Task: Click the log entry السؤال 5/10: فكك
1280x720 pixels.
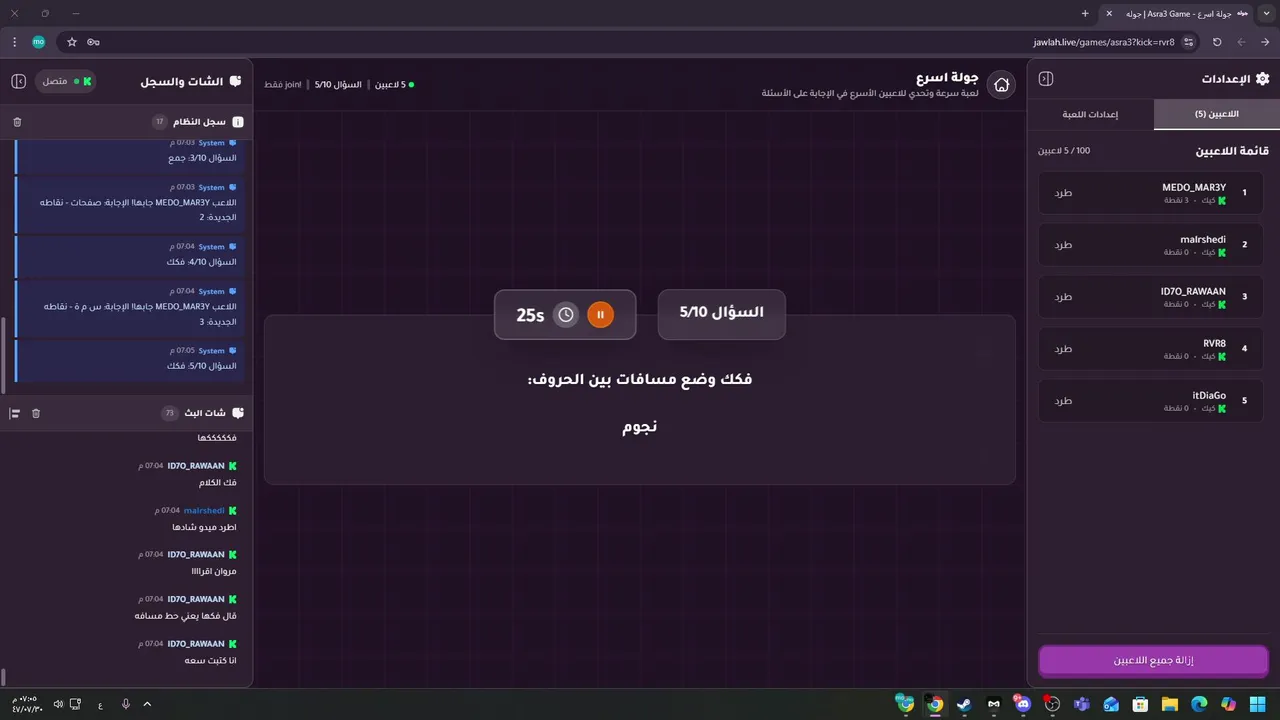Action: coord(129,359)
